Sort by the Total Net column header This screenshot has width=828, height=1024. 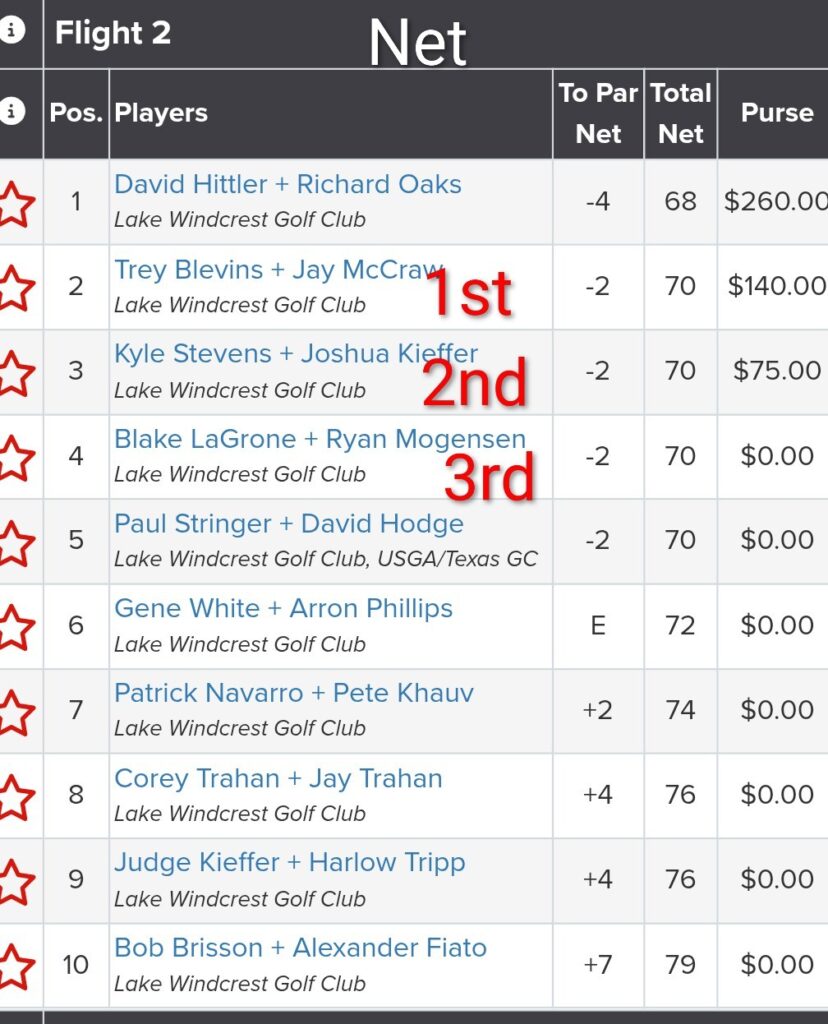tap(680, 113)
